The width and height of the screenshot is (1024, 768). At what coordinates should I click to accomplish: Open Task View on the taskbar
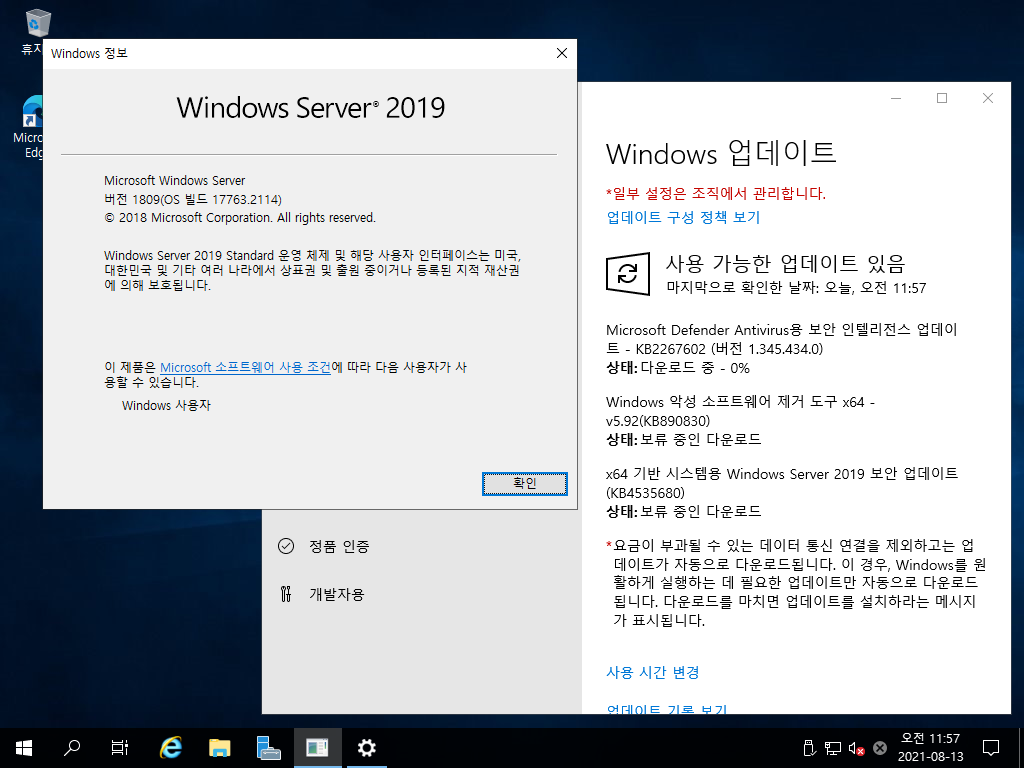click(x=120, y=748)
